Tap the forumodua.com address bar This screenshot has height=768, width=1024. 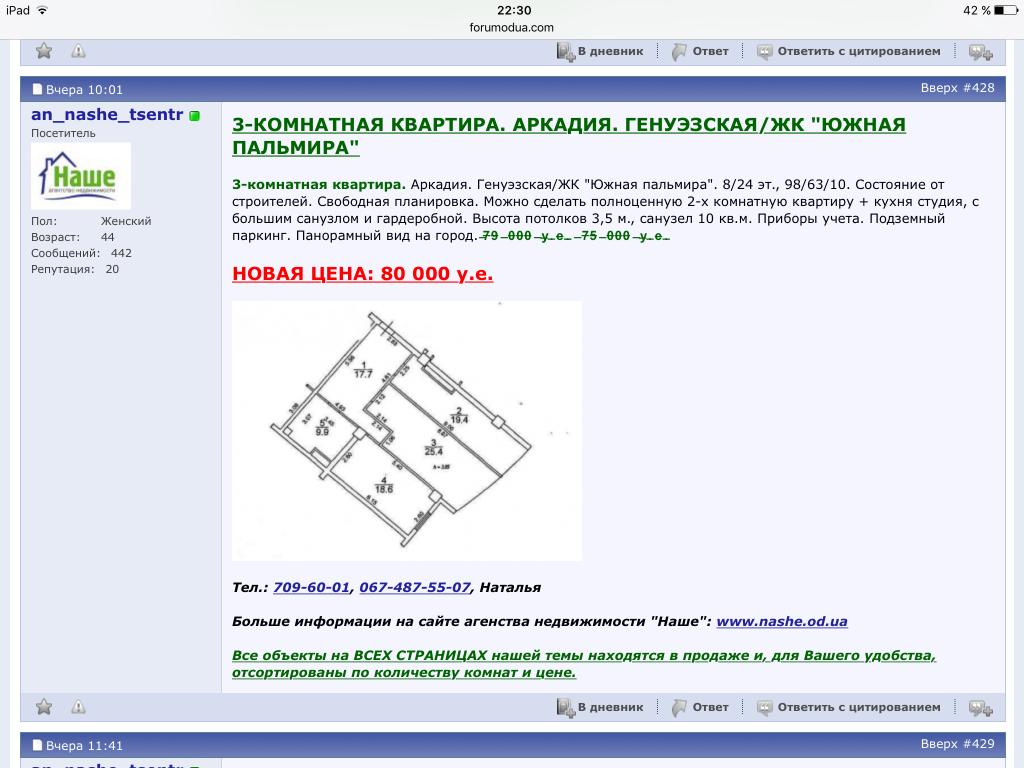(511, 27)
